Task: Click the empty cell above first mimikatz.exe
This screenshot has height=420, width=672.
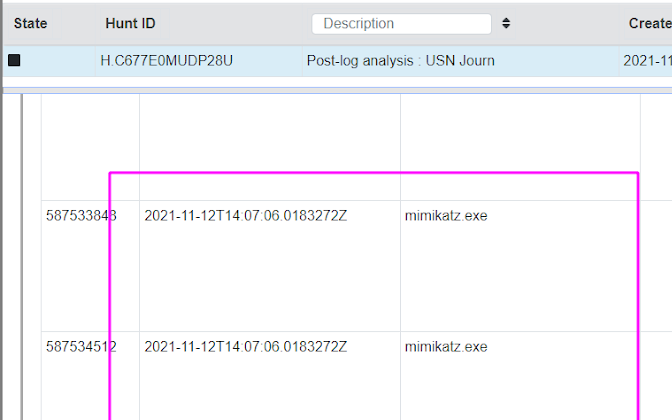Action: (x=520, y=145)
